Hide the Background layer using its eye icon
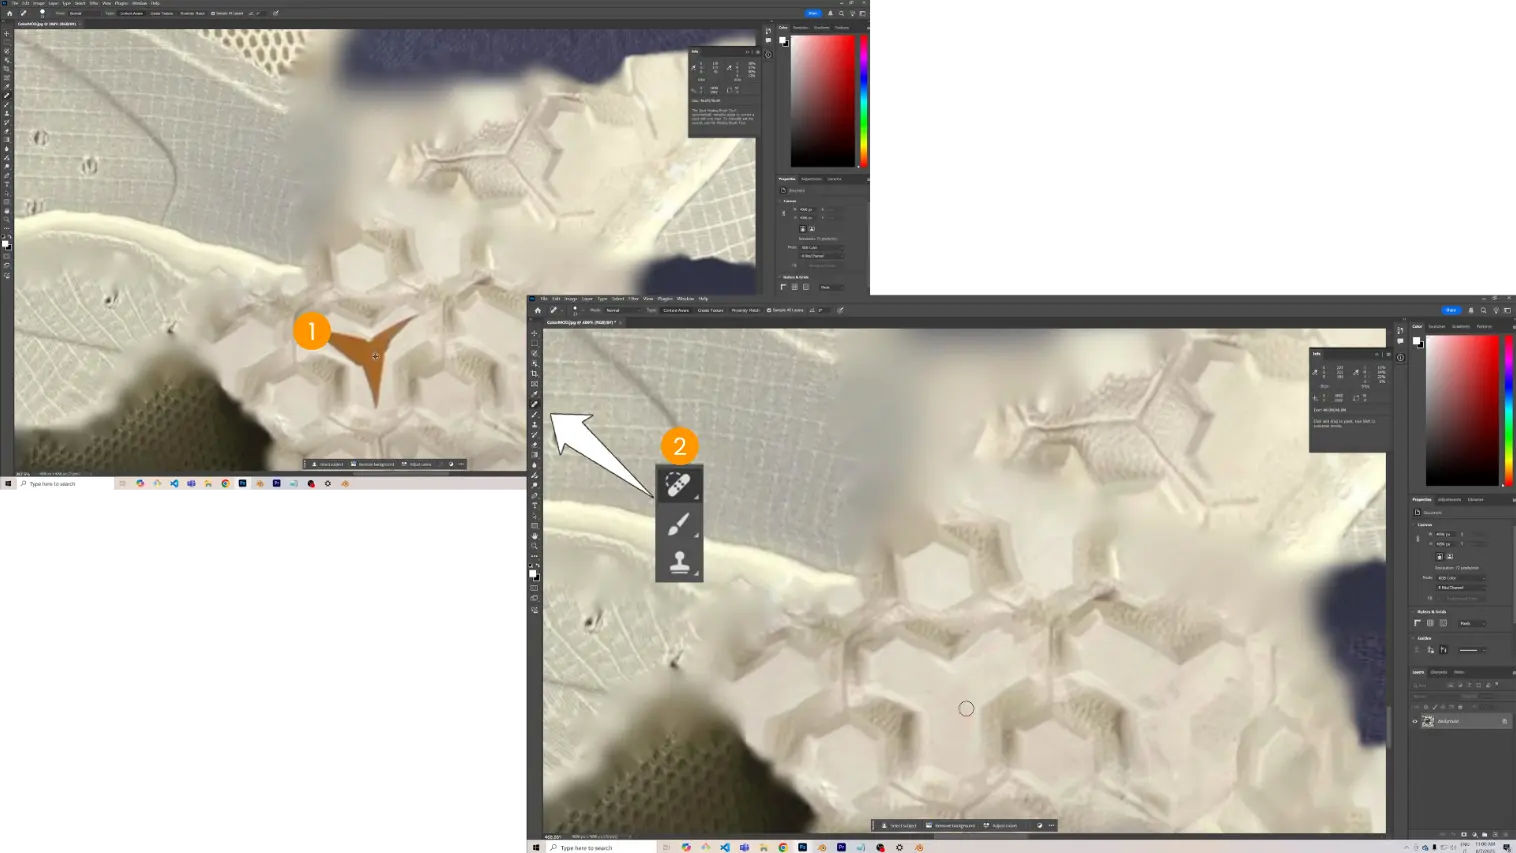The image size is (1516, 853). click(x=1415, y=721)
